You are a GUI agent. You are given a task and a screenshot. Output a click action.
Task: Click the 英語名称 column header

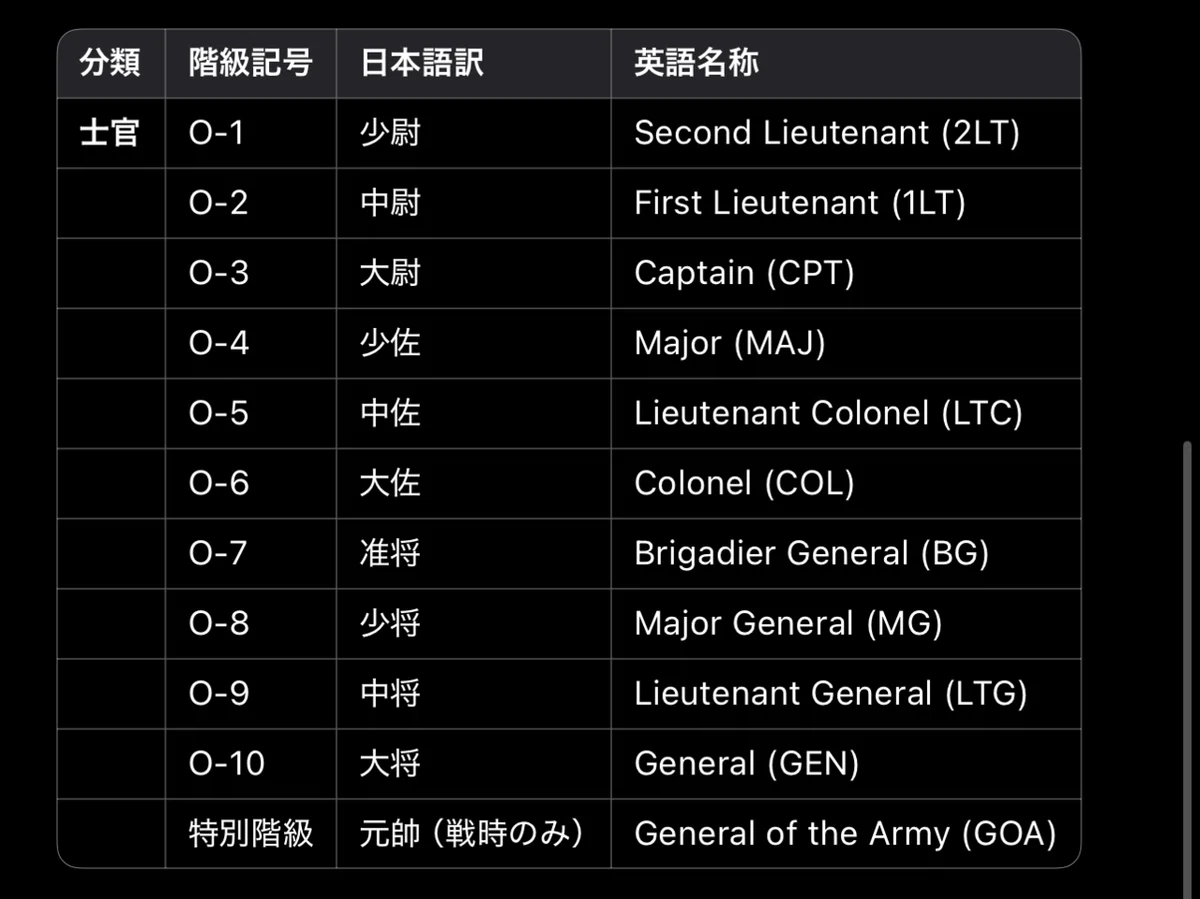[846, 64]
